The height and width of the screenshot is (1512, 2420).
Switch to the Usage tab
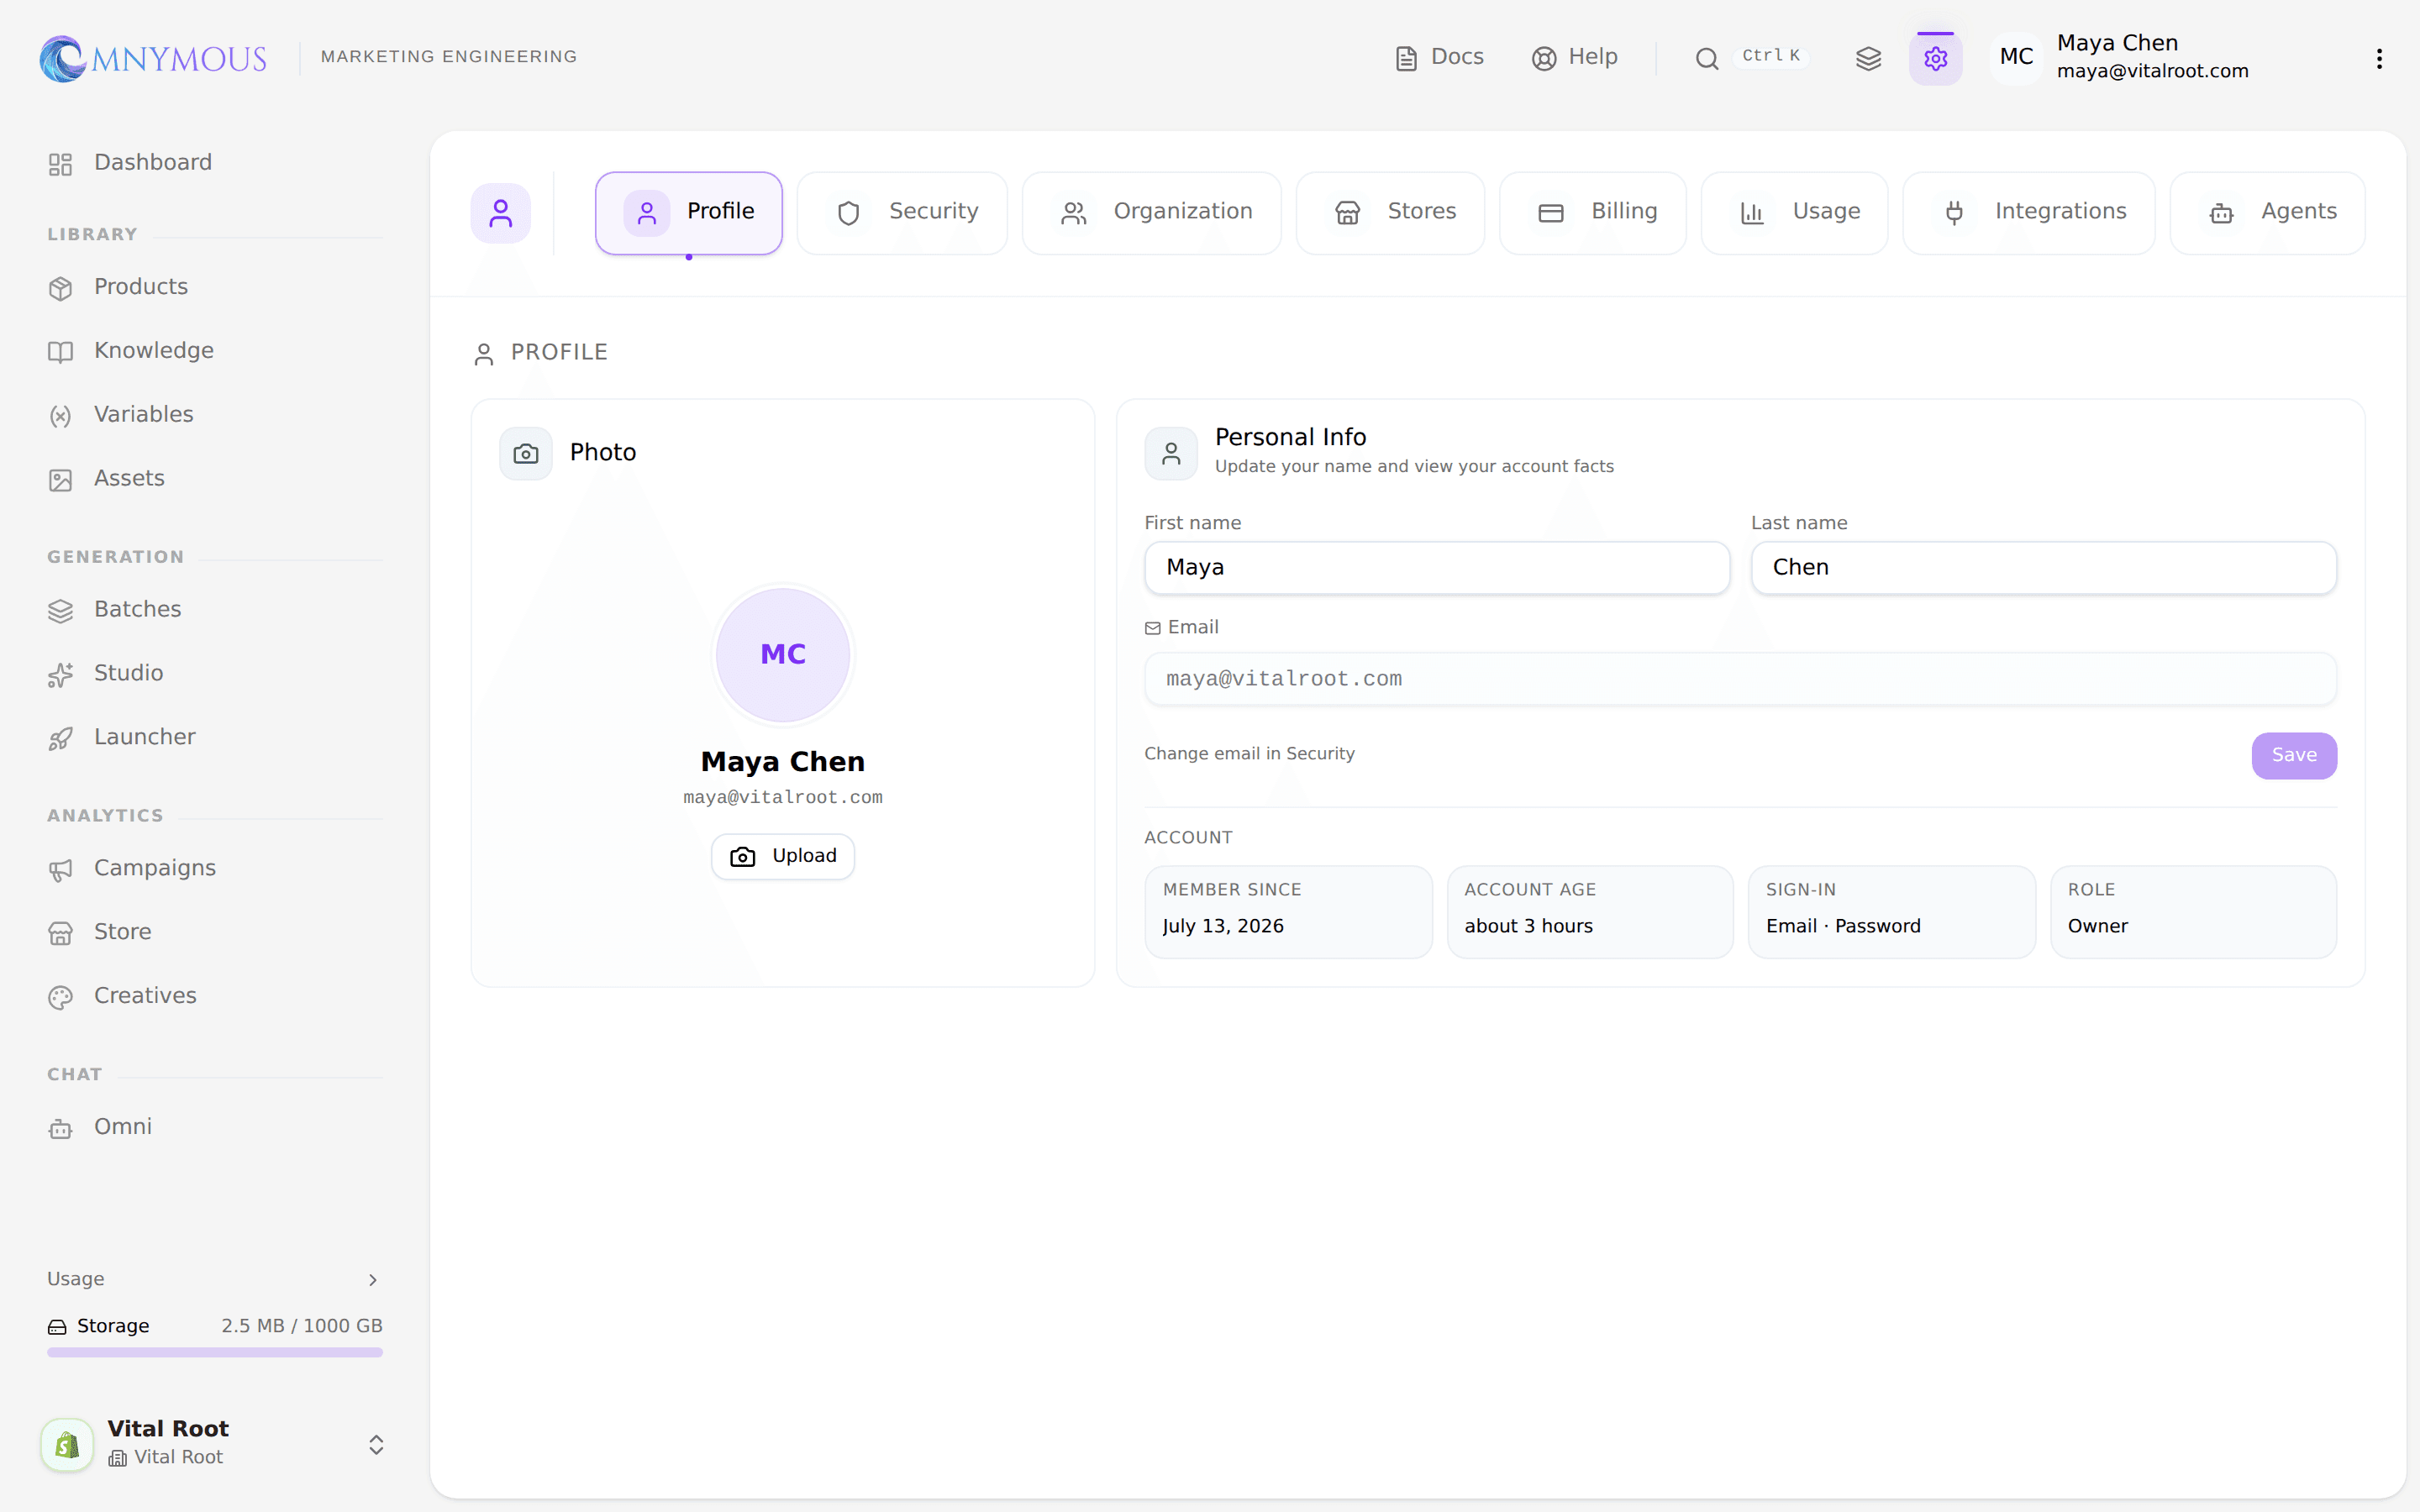coord(1794,212)
